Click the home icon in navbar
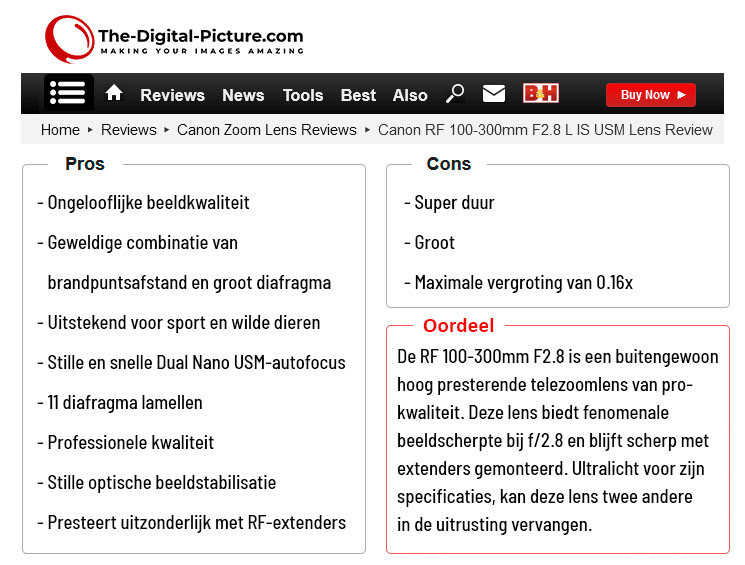Screen dimensions: 745x565 pyautogui.click(x=114, y=93)
